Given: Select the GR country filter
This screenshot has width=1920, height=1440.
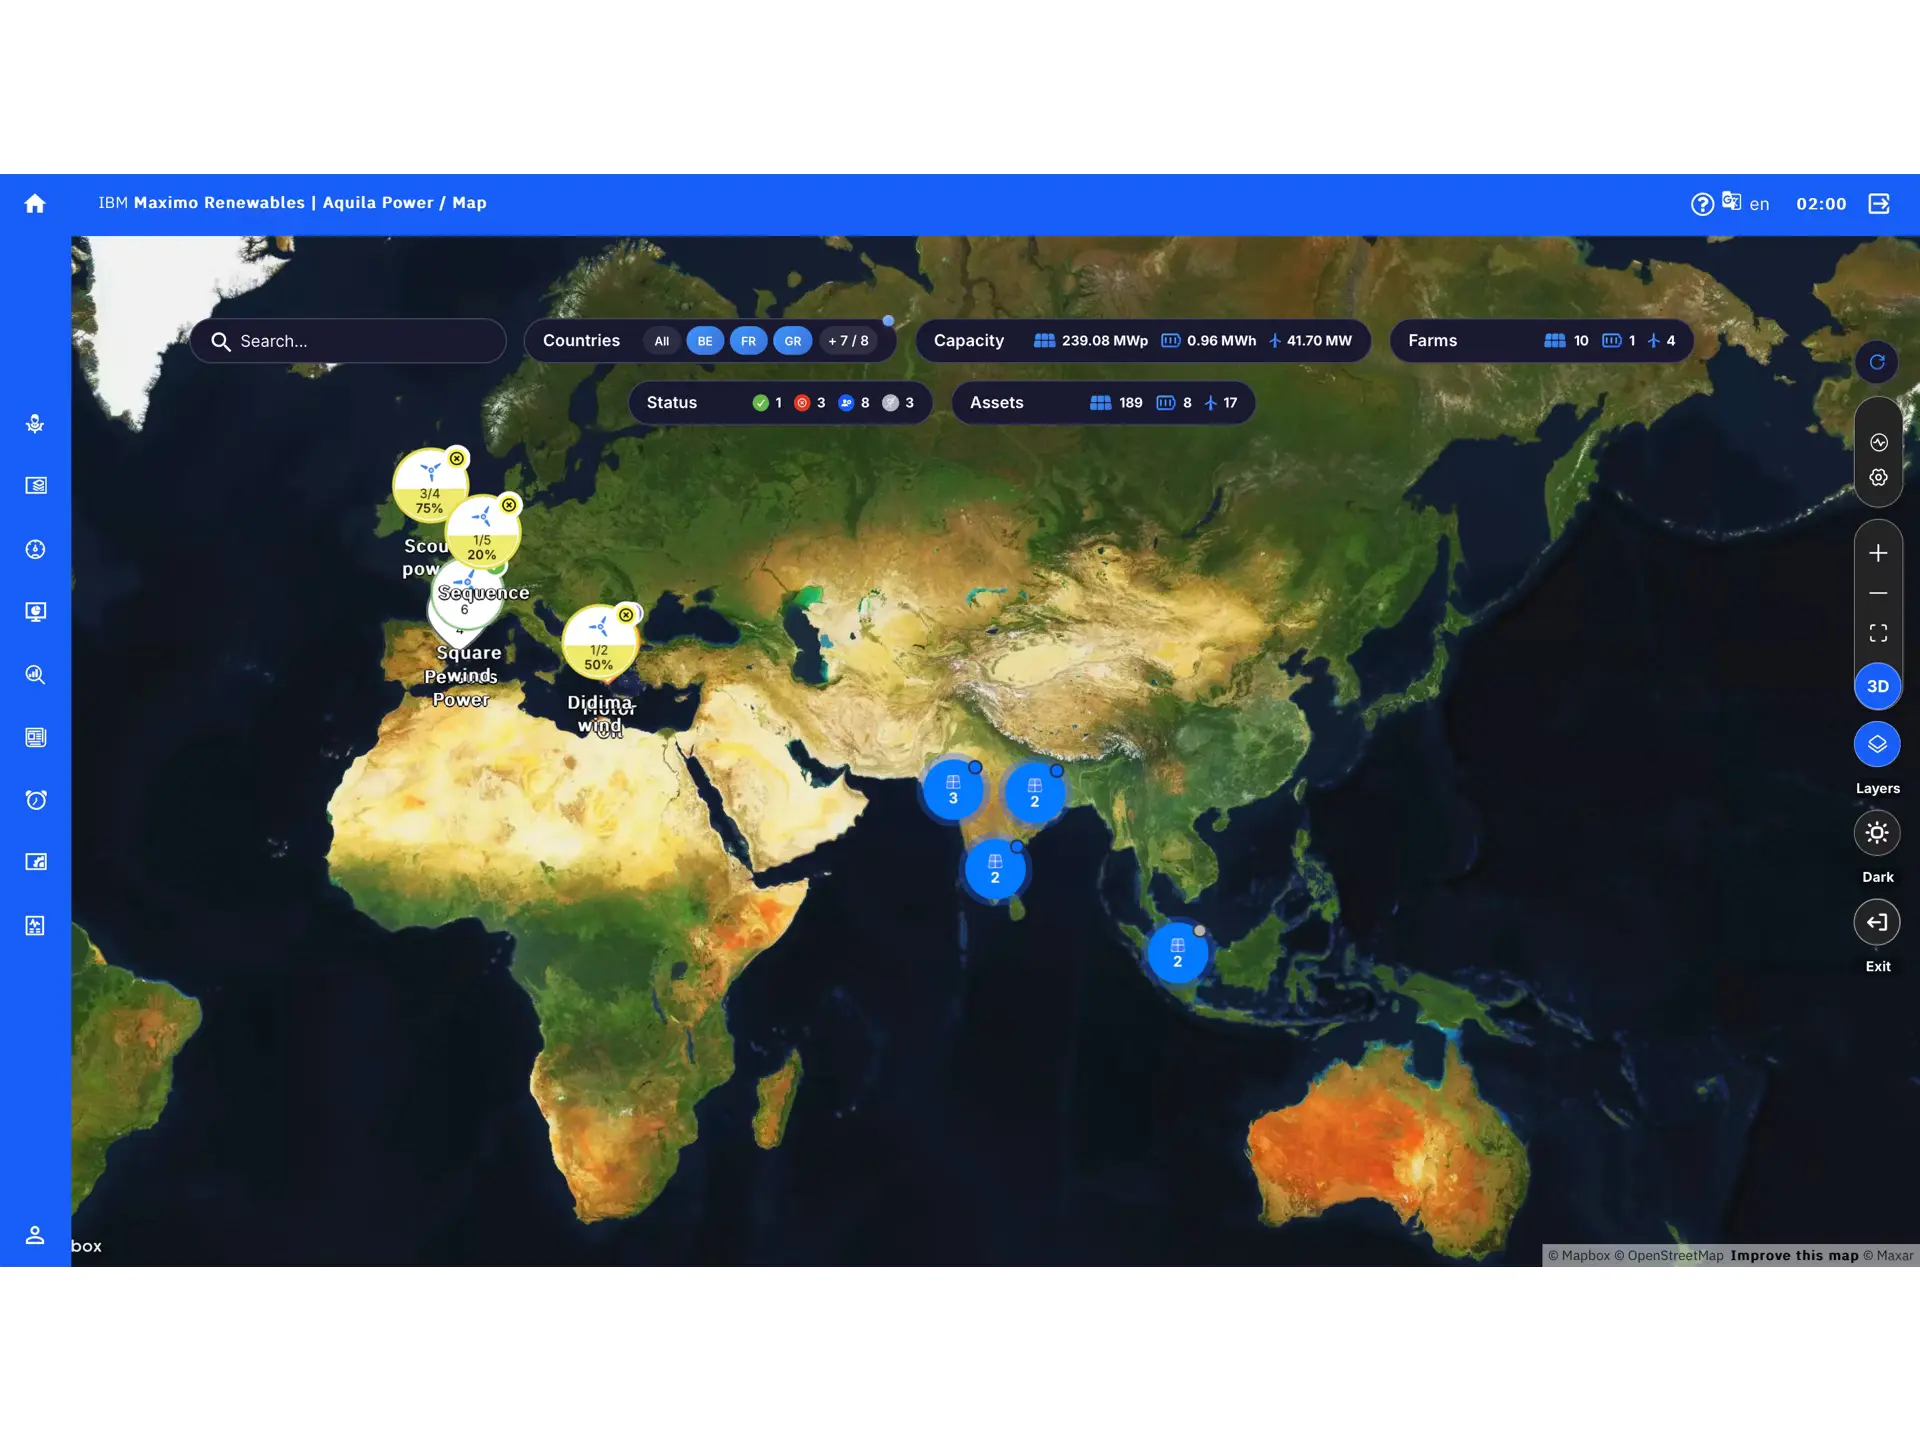Looking at the screenshot, I should click(x=792, y=341).
